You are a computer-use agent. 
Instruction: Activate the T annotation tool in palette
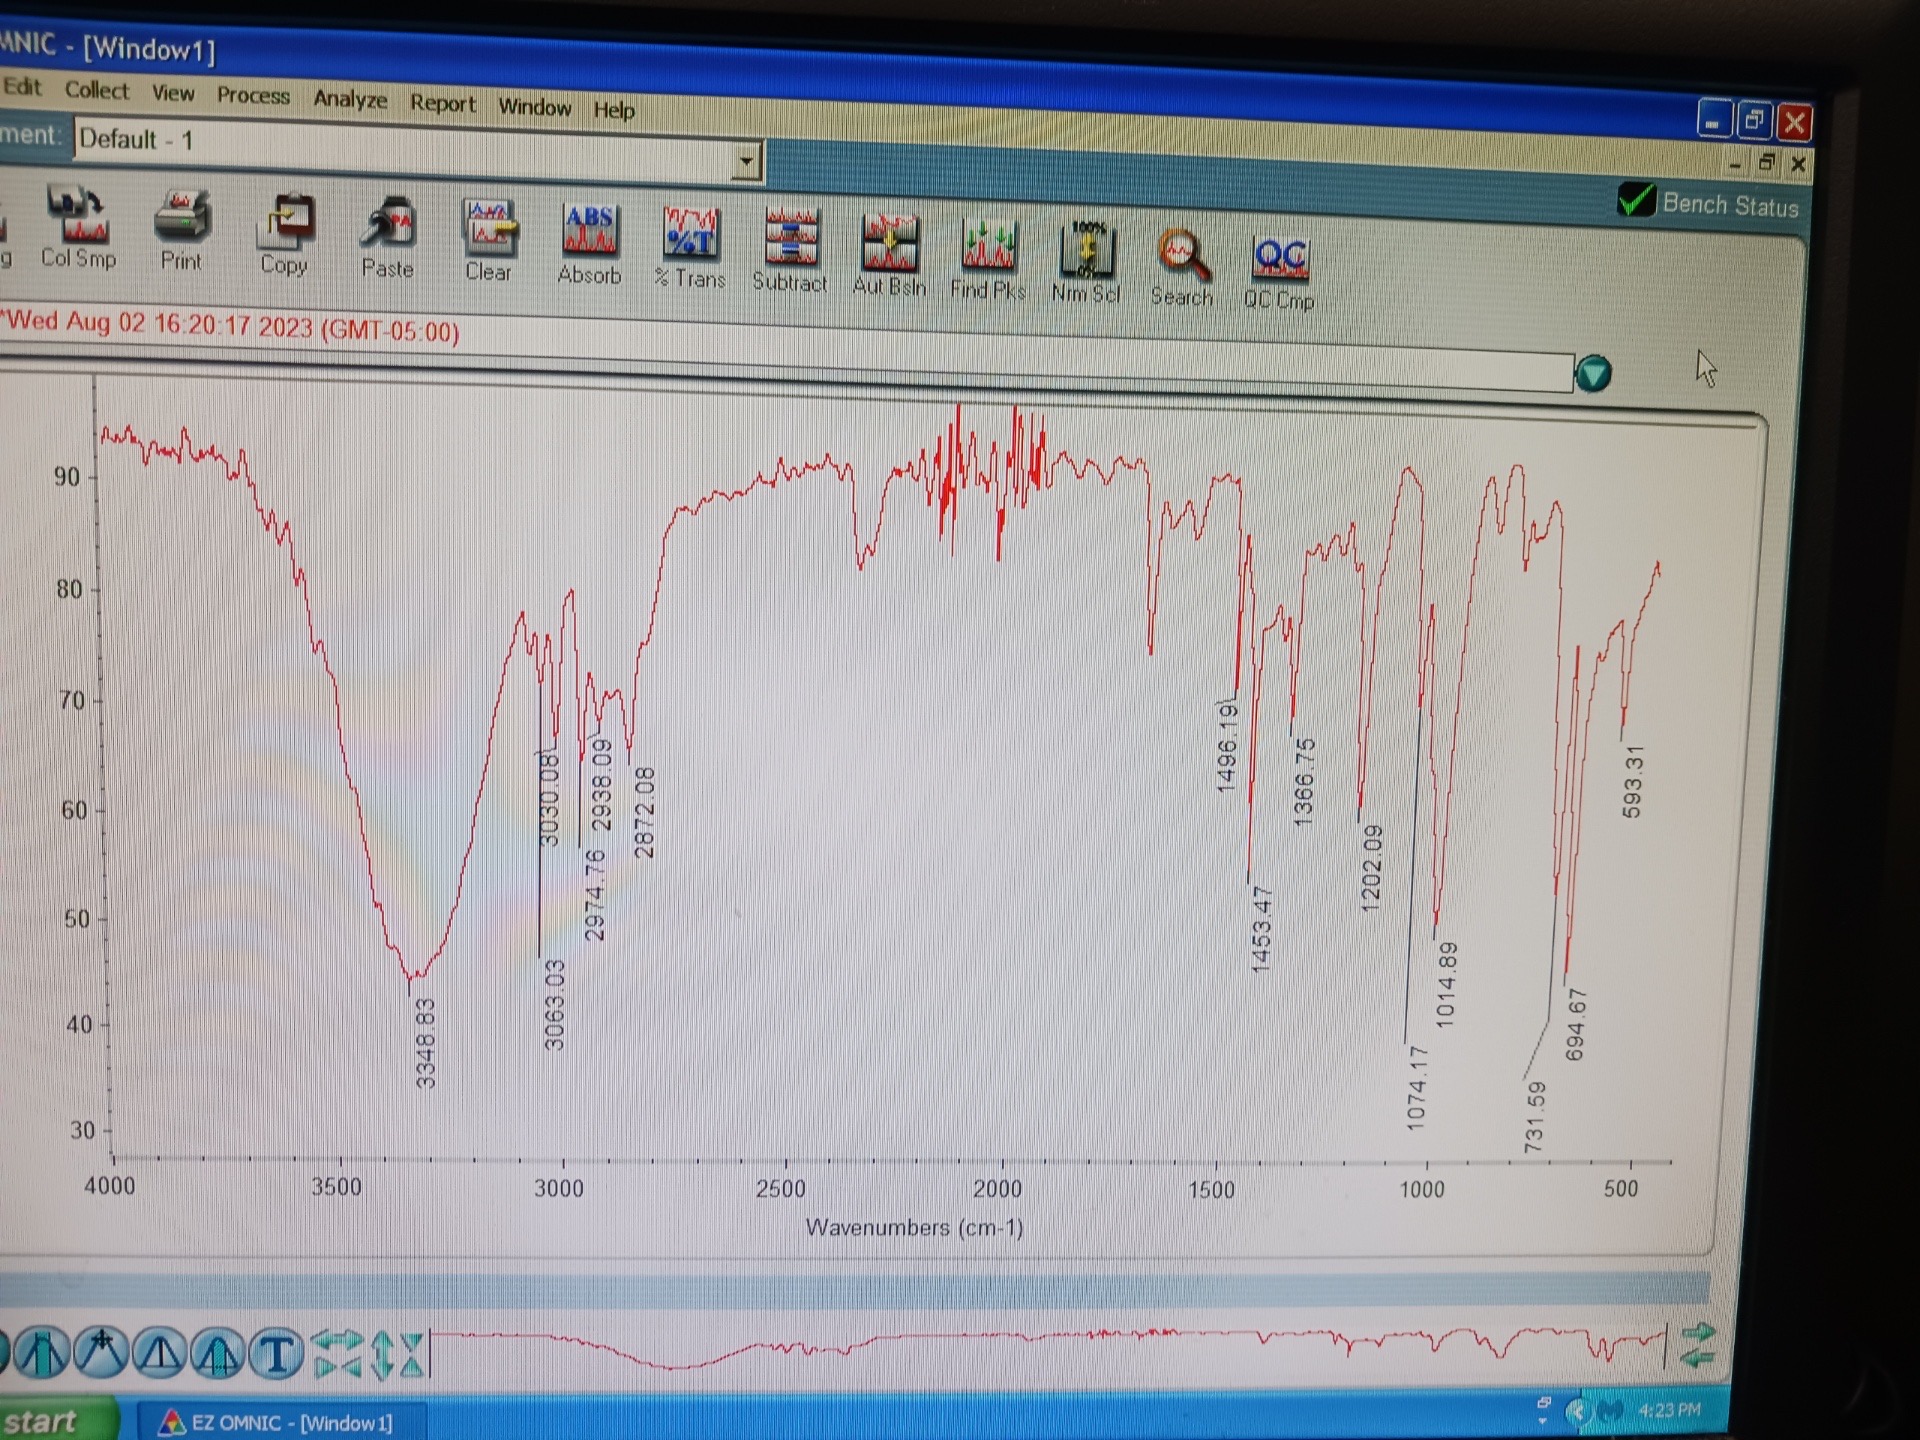(x=278, y=1353)
